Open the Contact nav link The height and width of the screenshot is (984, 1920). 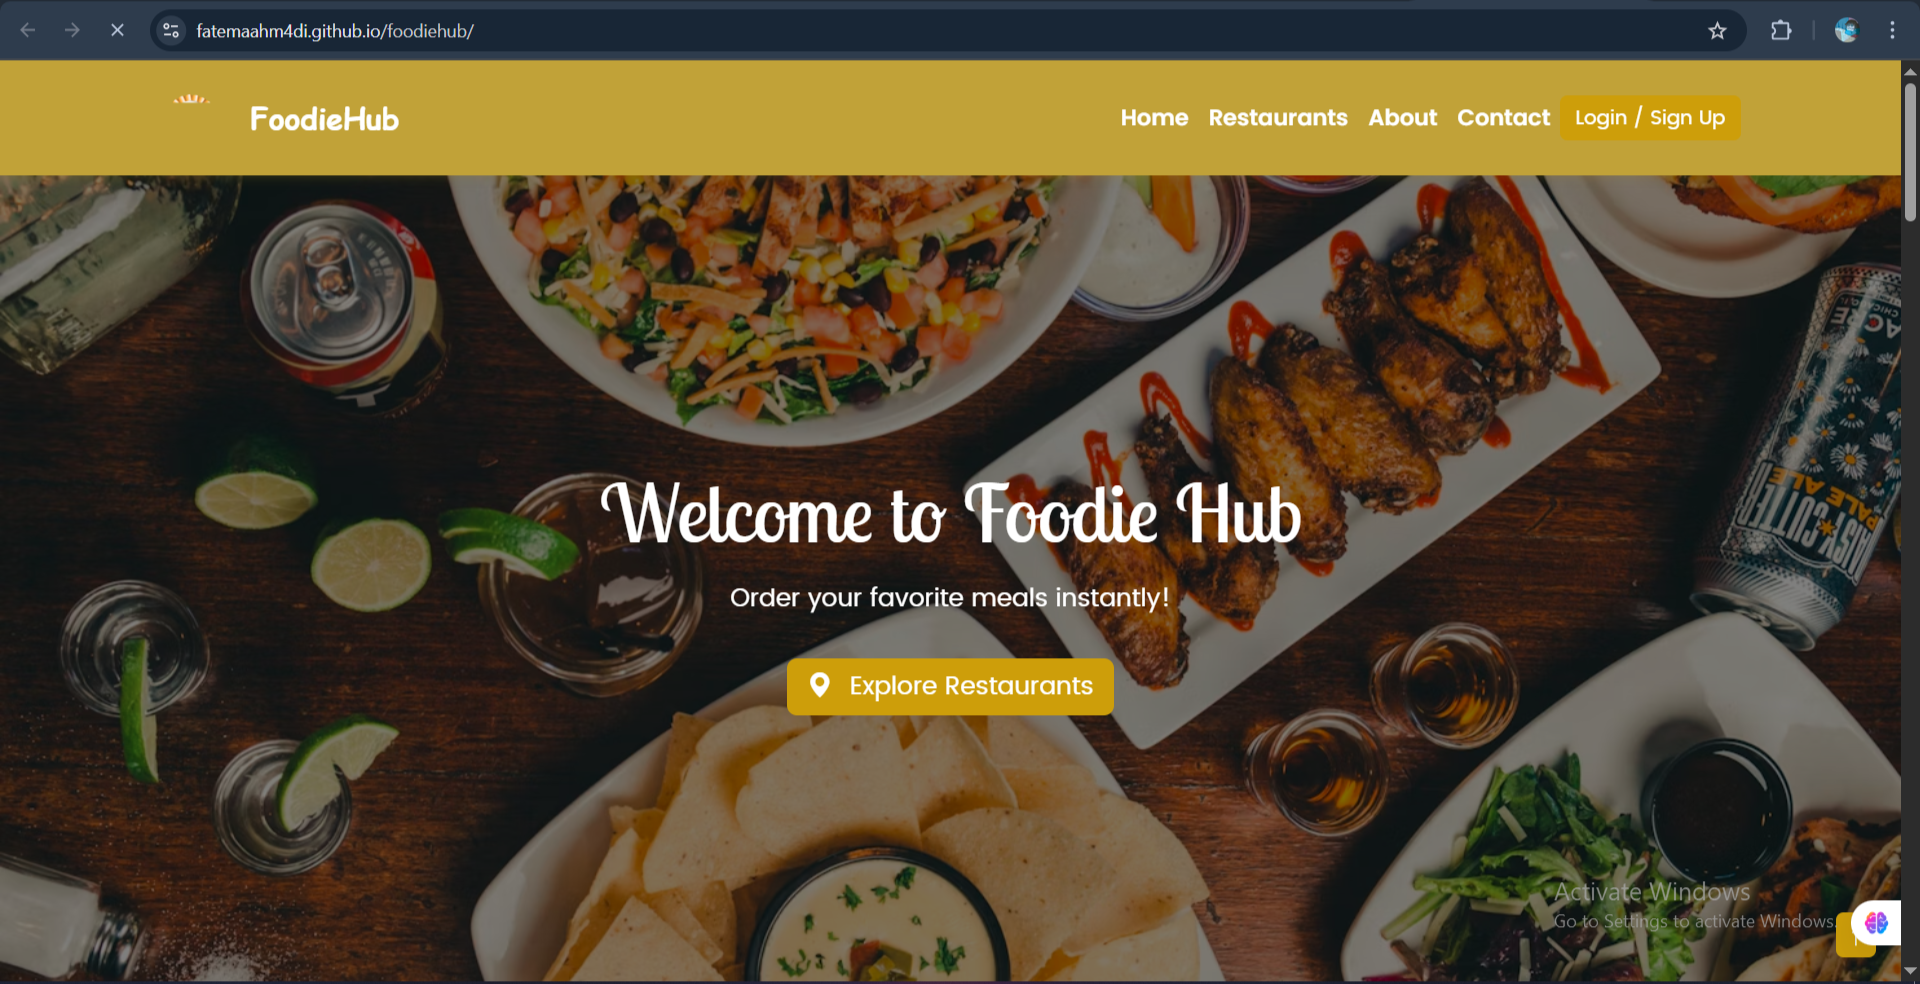tap(1503, 118)
